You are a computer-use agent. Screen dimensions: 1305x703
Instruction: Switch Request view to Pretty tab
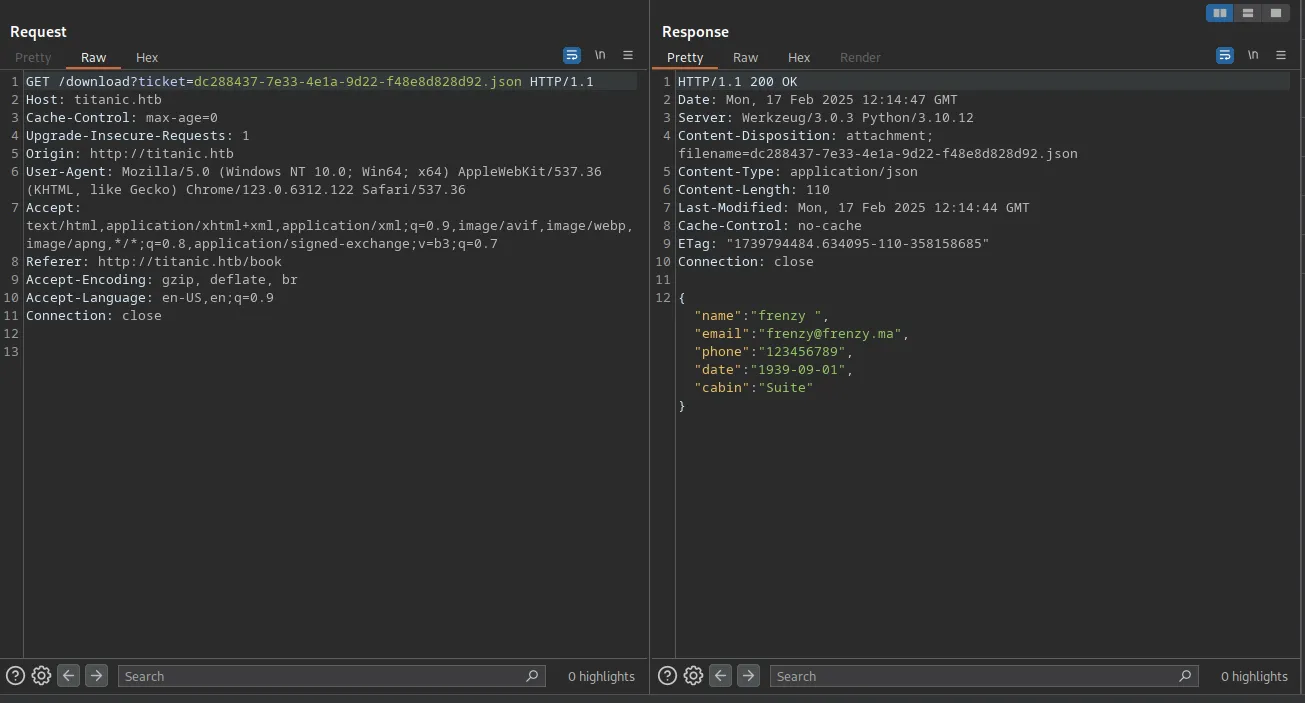pyautogui.click(x=33, y=57)
